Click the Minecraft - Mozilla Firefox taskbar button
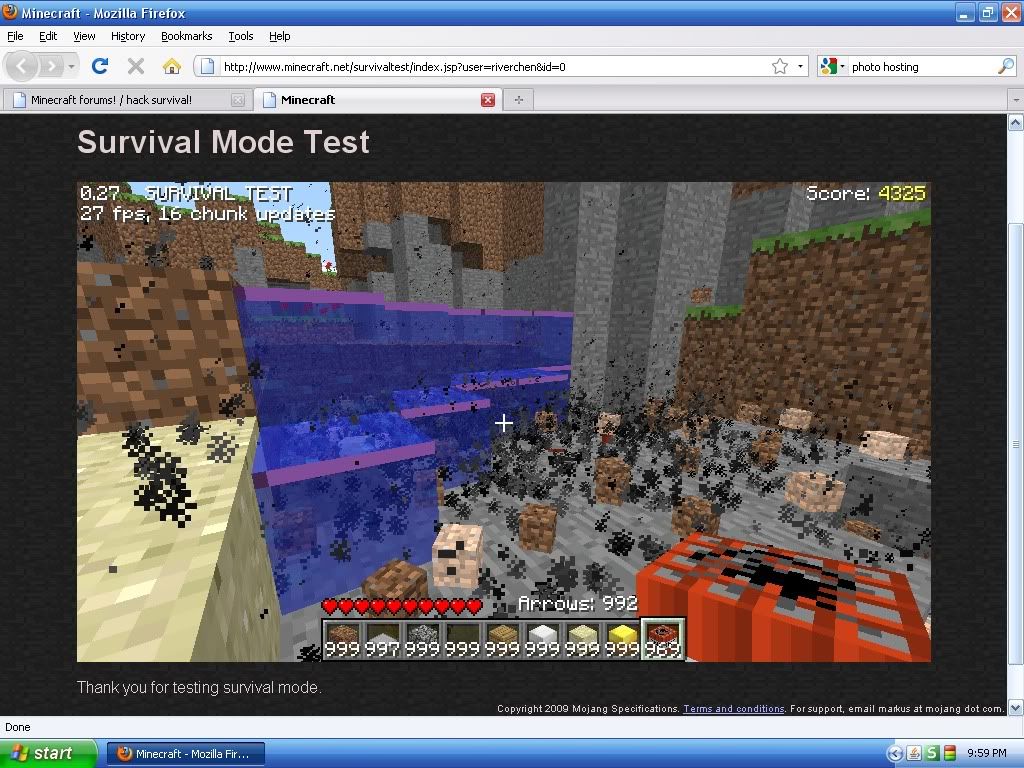This screenshot has width=1024, height=768. coord(186,754)
